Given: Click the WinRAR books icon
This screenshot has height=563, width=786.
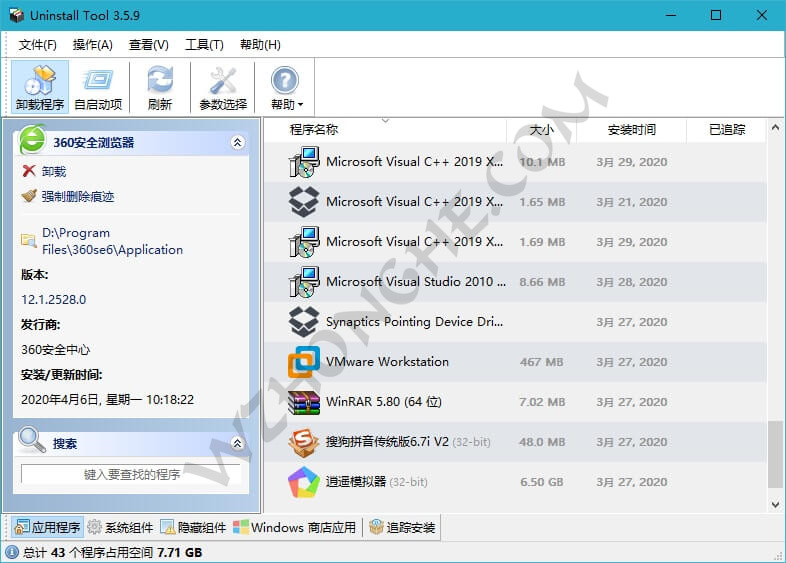Looking at the screenshot, I should (x=304, y=402).
